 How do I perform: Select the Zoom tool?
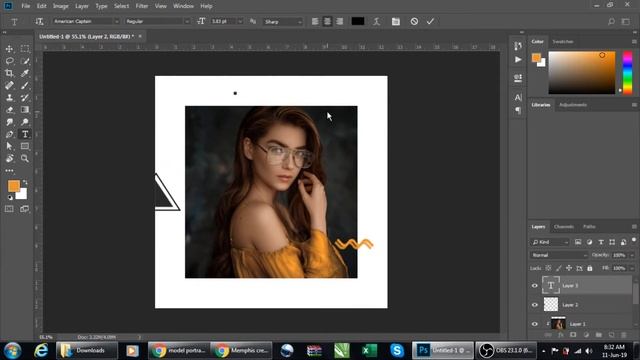coord(25,158)
